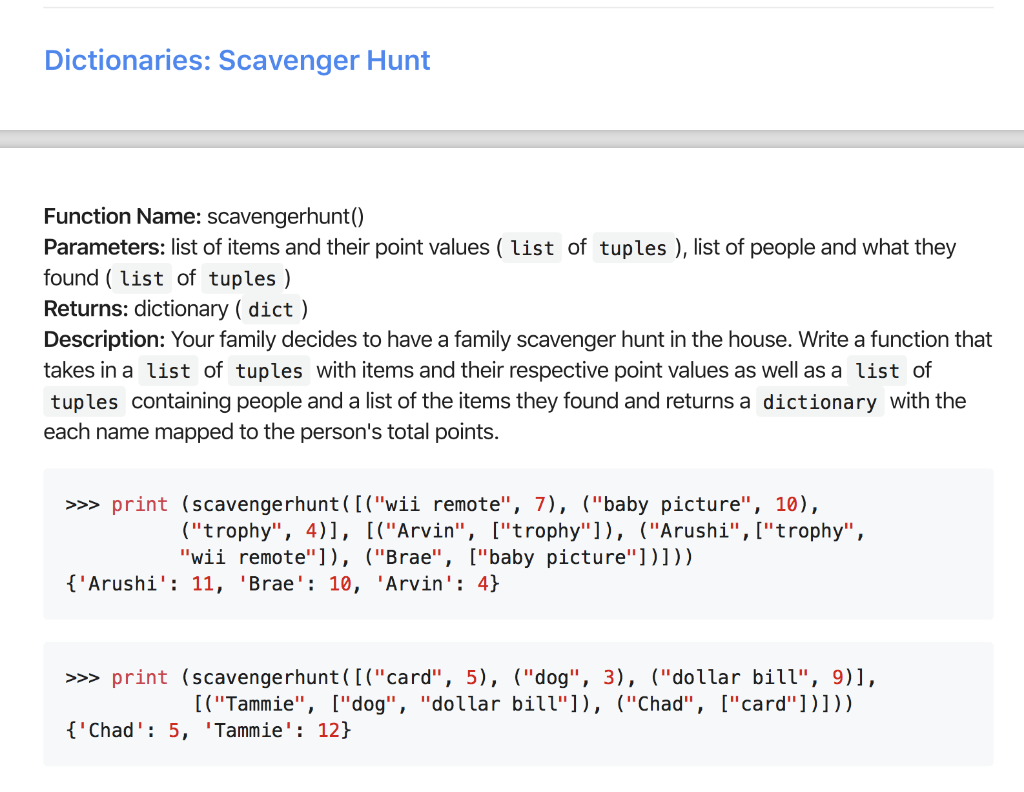This screenshot has height=792, width=1024.
Task: Click the print keyword in first example
Action: pyautogui.click(x=139, y=504)
